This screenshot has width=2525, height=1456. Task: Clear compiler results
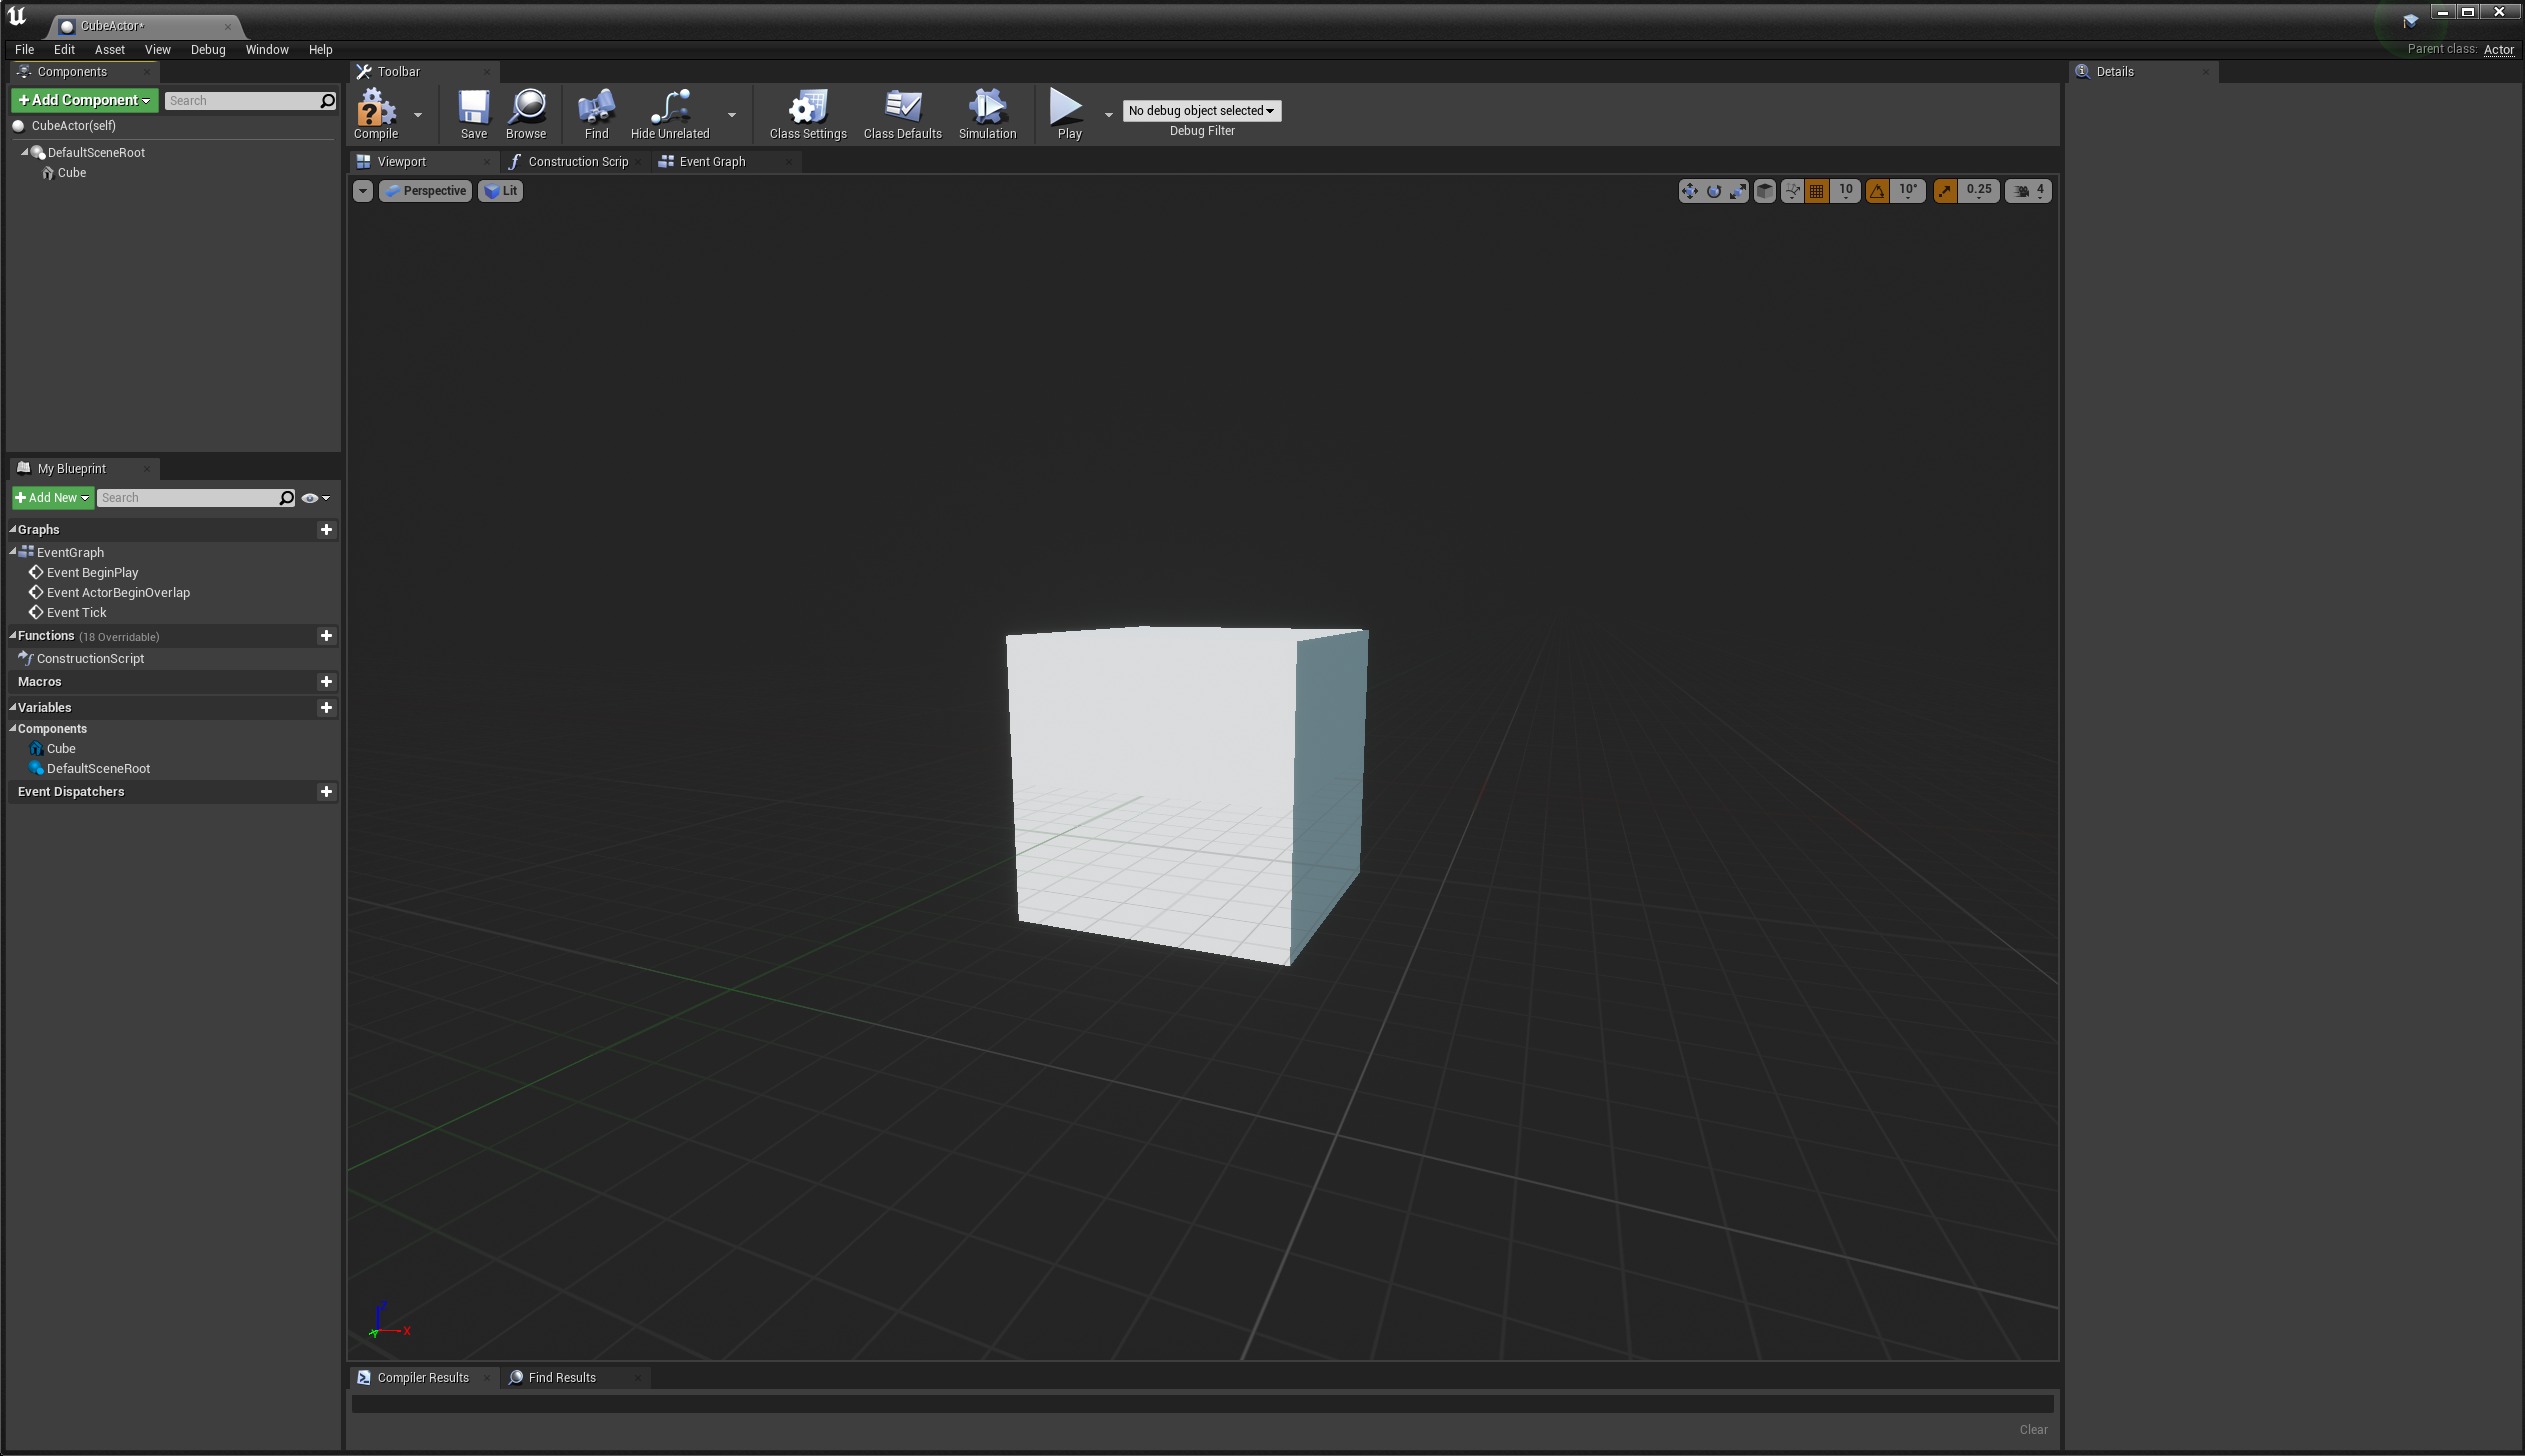tap(2033, 1430)
